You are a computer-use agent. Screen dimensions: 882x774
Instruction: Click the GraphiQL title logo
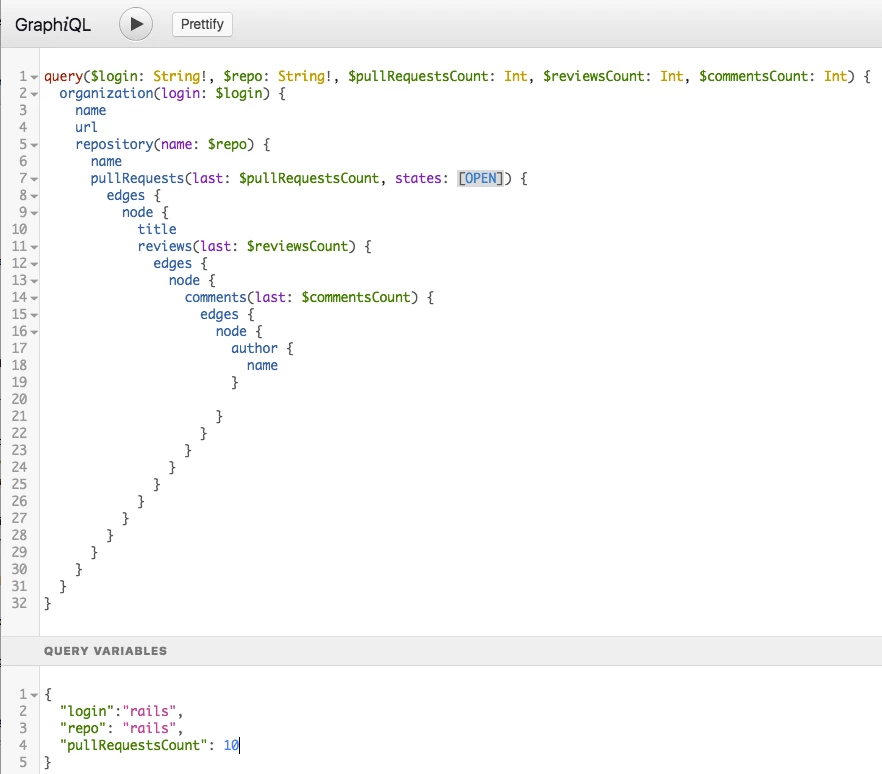point(53,25)
